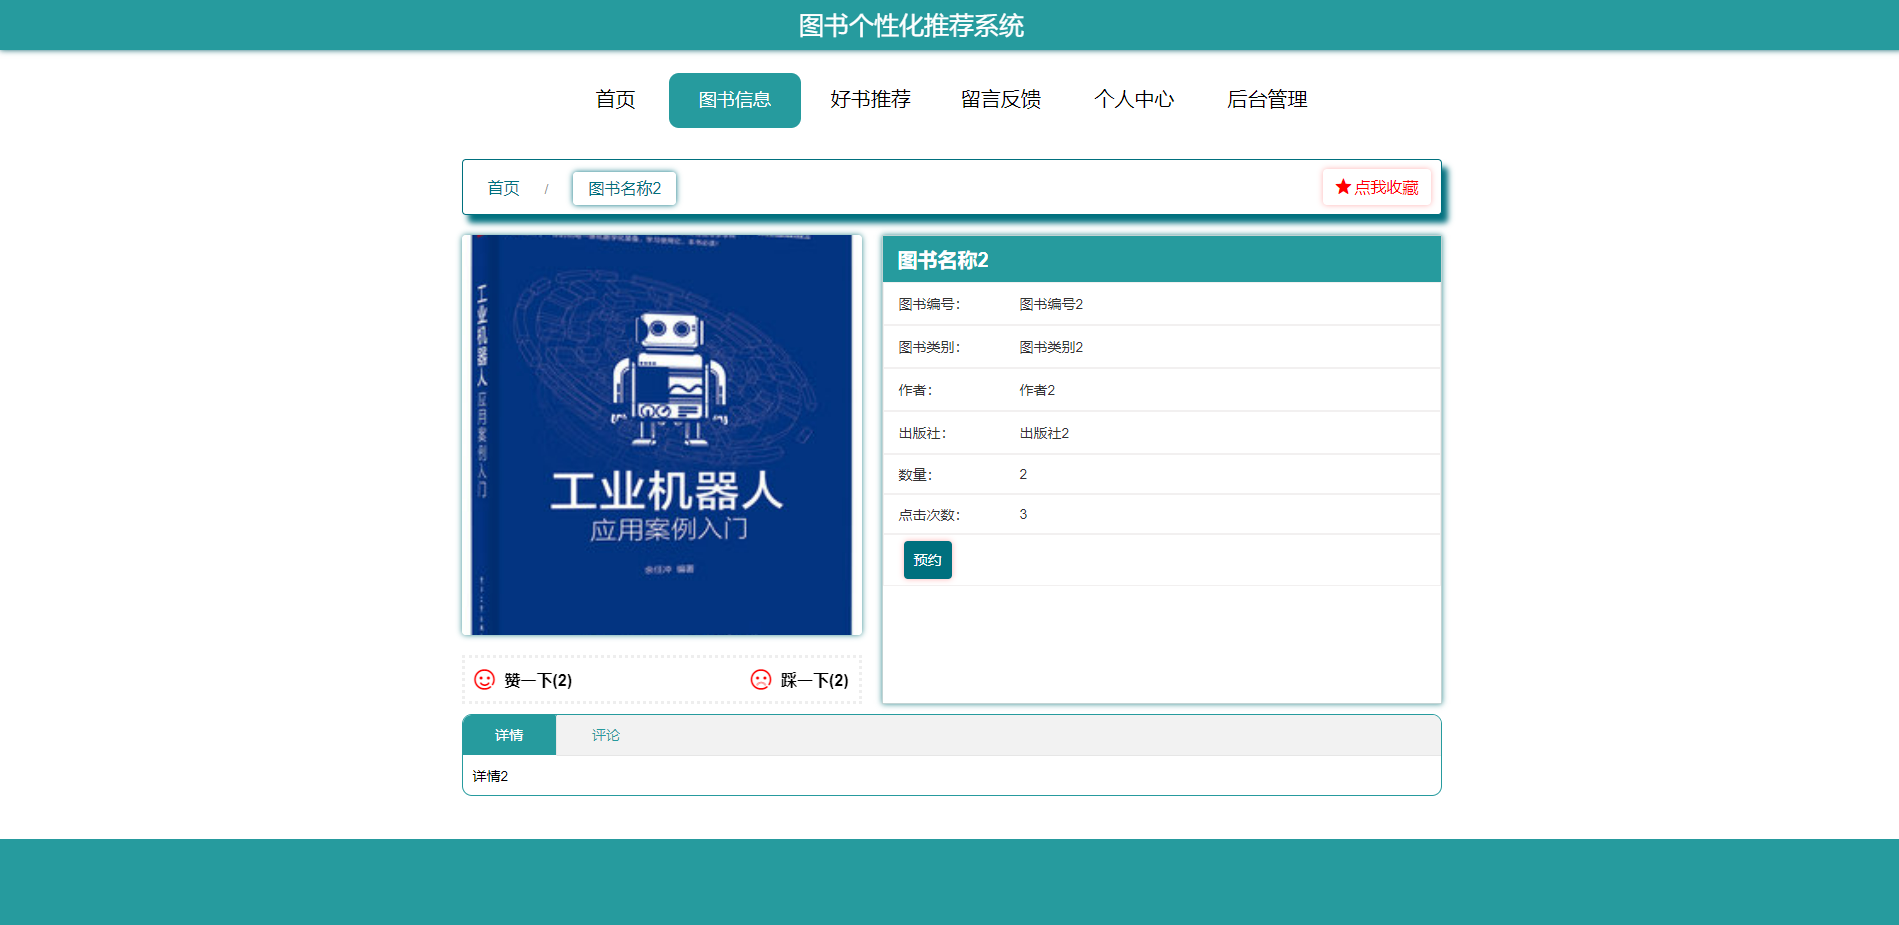Switch to the 详情 tab
The image size is (1899, 925).
(x=509, y=735)
